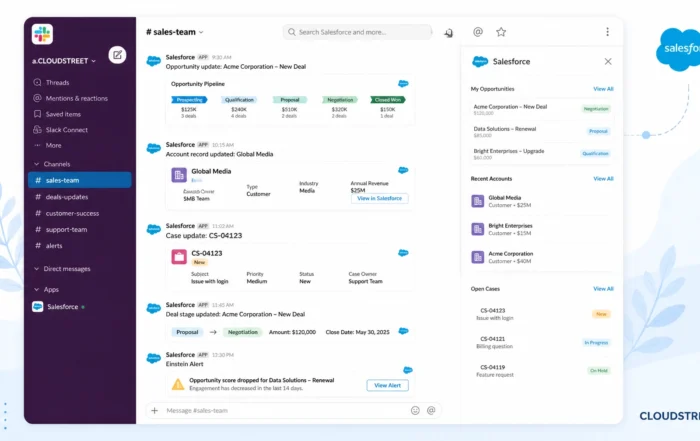Click Salesforce cloud icon in panel header
Viewport: 700px width, 441px height.
[x=480, y=62]
